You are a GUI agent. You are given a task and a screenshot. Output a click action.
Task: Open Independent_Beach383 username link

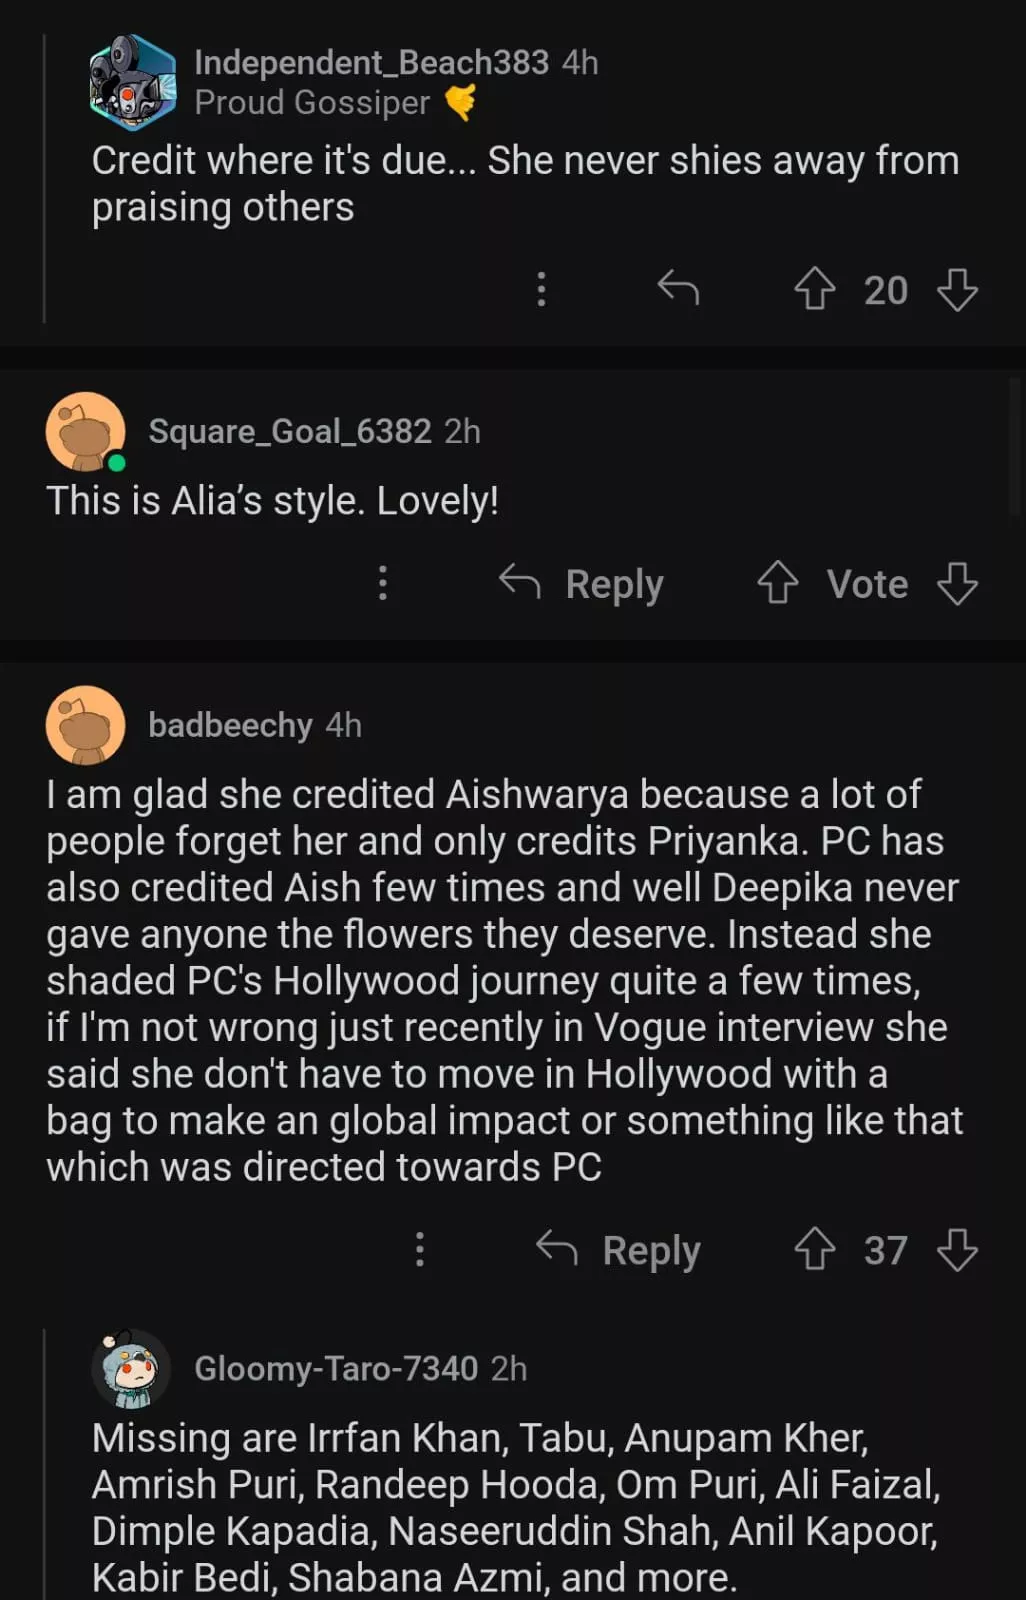click(x=371, y=62)
